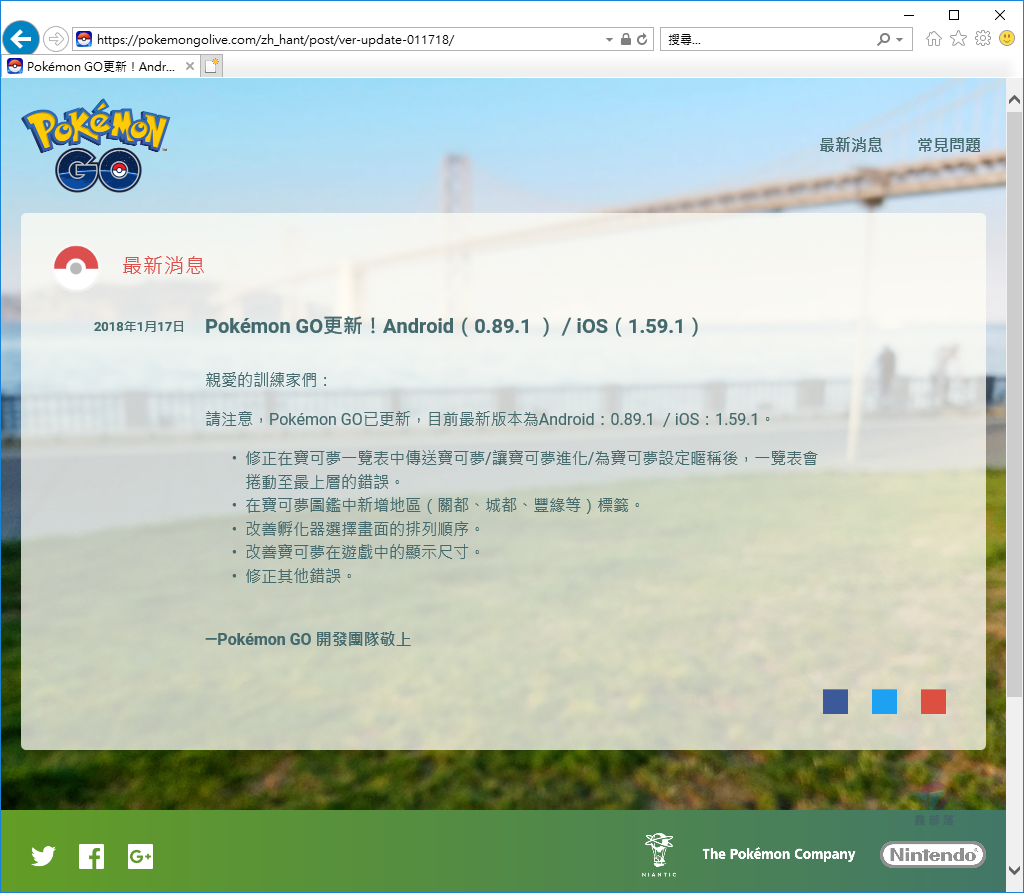Click the bullet about 孵化器選擇畫面
The image size is (1024, 893).
click(363, 528)
